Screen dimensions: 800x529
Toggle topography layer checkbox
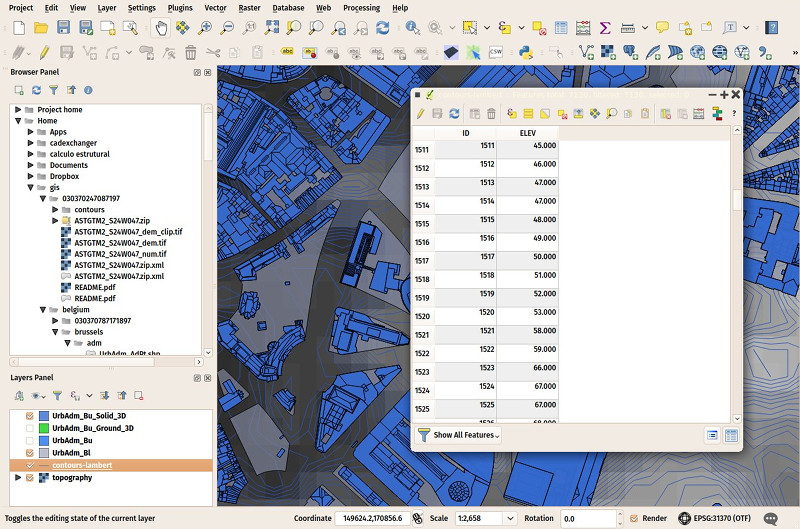click(x=30, y=477)
